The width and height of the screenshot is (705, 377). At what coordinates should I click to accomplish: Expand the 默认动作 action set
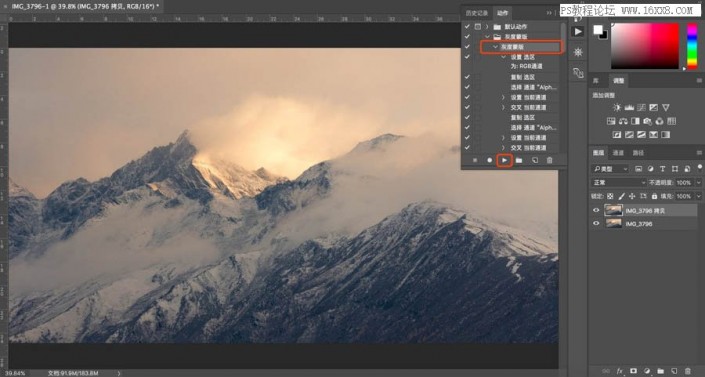point(487,27)
